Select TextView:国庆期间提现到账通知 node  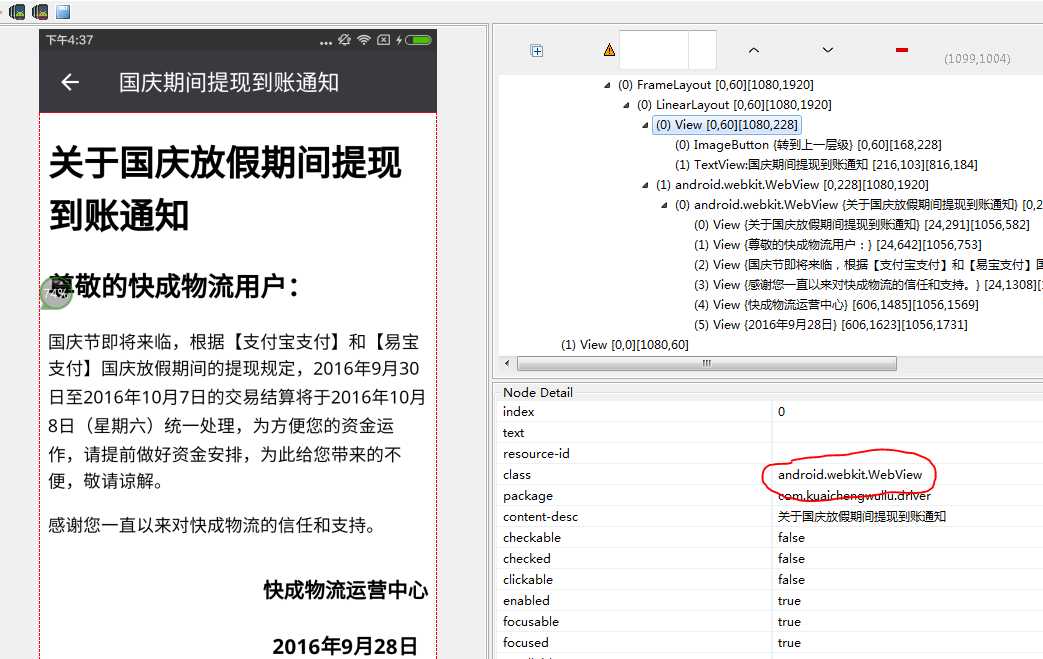[825, 164]
